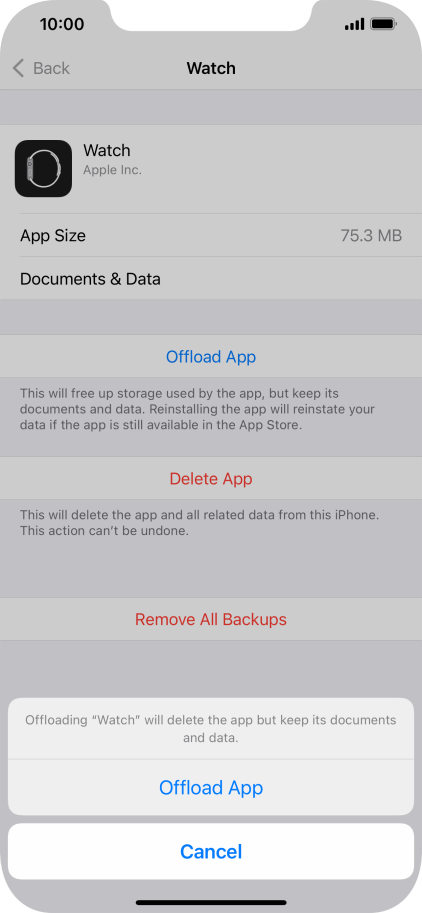Viewport: 422px width, 913px height.
Task: Select the Watch app name label
Action: [107, 150]
